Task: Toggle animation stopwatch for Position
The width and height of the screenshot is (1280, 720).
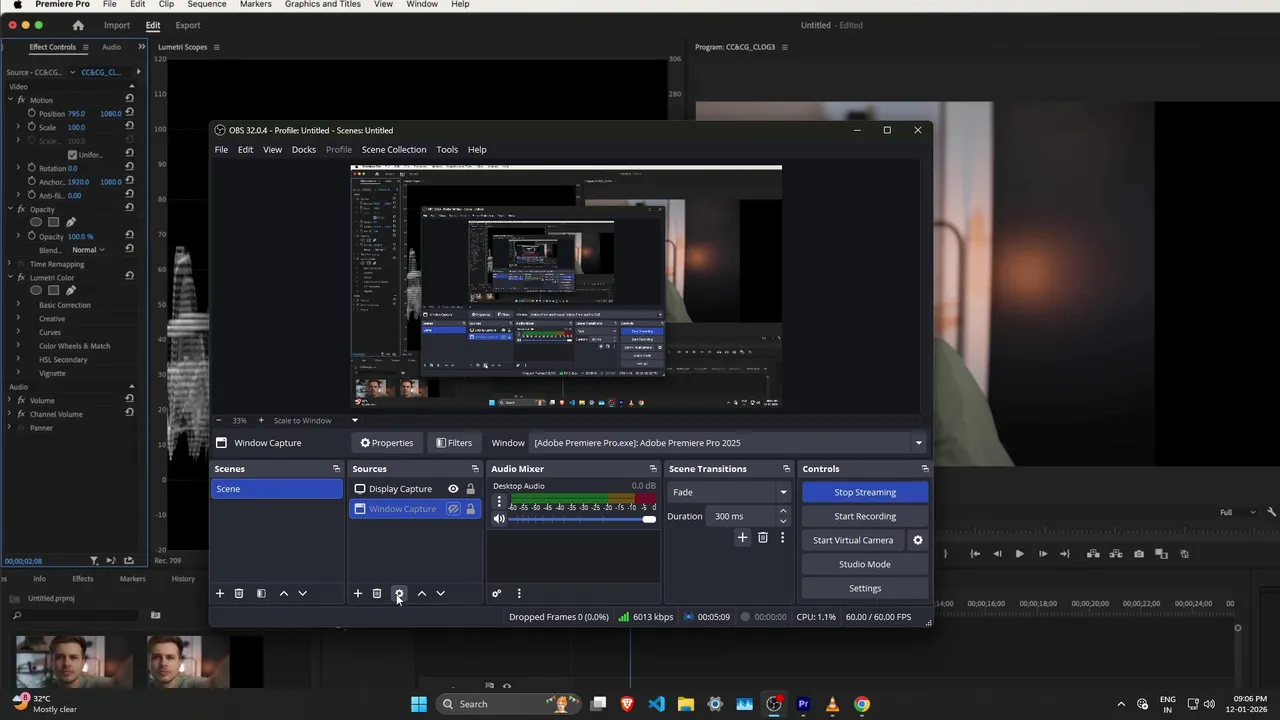Action: [x=32, y=113]
